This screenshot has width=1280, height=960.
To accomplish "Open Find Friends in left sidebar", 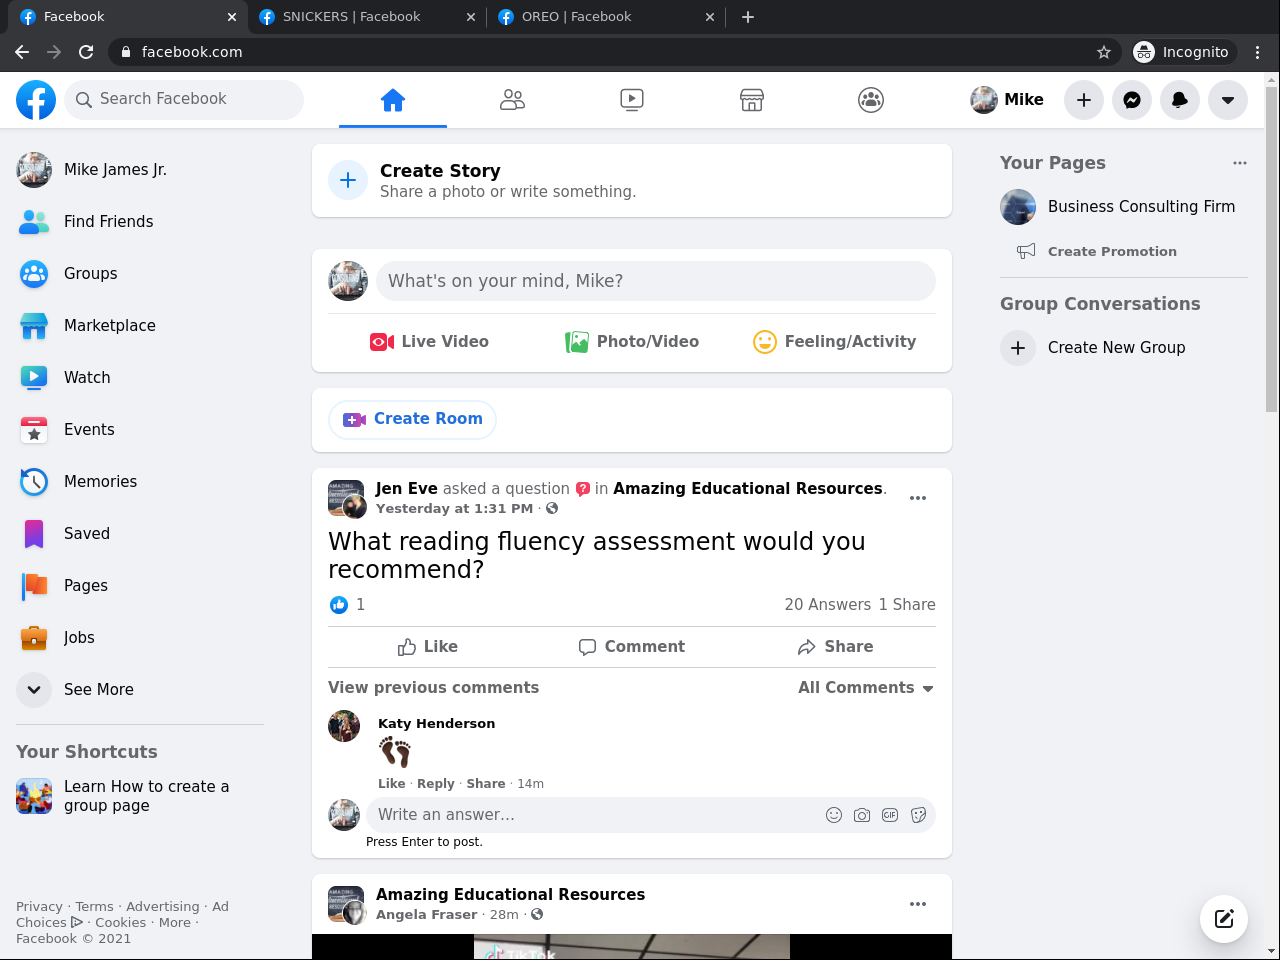I will [140, 222].
